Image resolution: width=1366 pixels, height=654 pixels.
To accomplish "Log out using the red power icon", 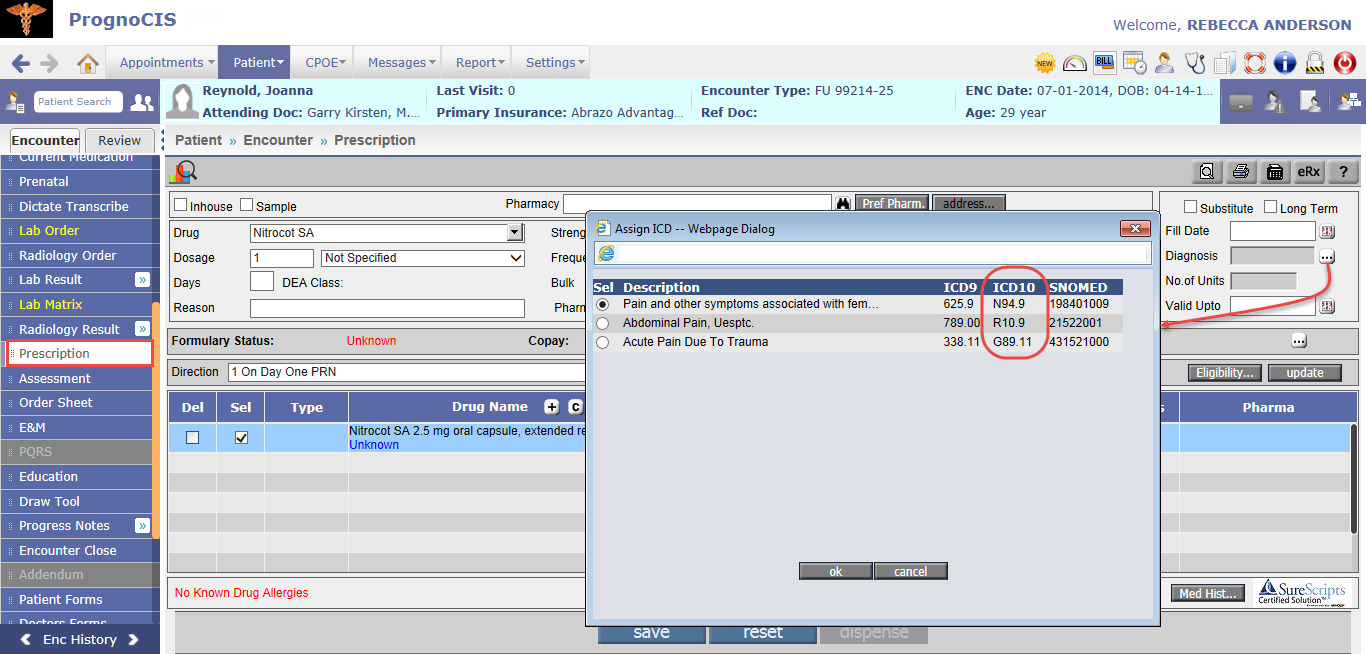I will coord(1346,63).
